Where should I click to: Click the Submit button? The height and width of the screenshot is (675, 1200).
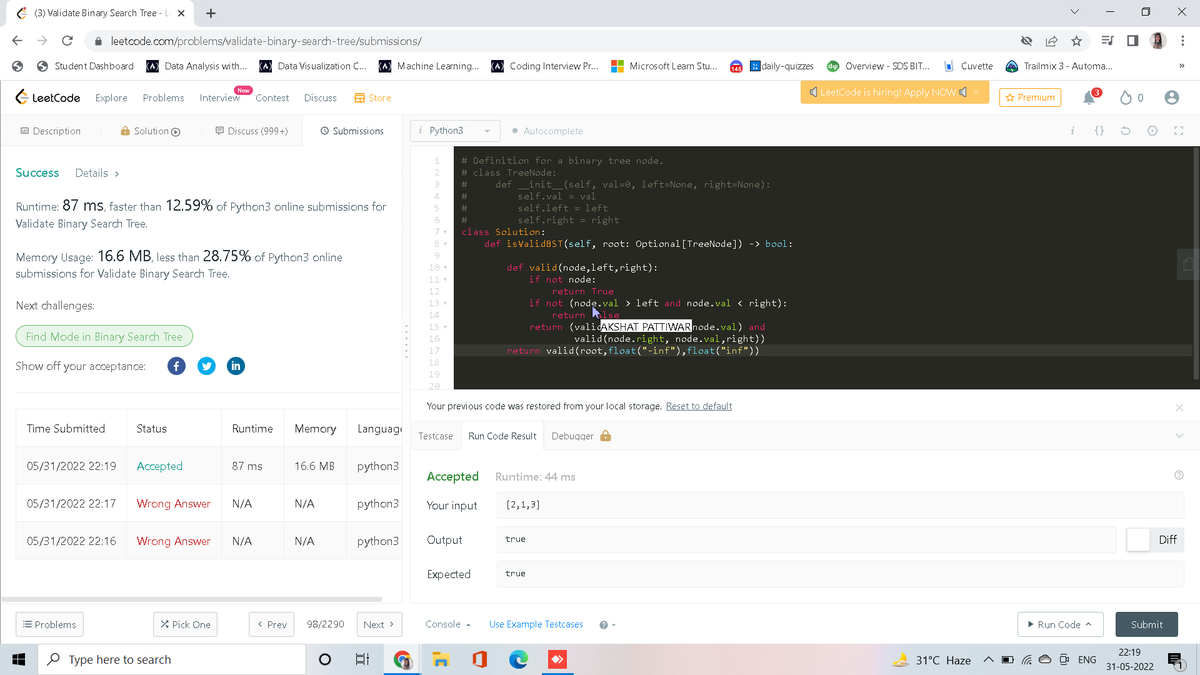[1147, 624]
